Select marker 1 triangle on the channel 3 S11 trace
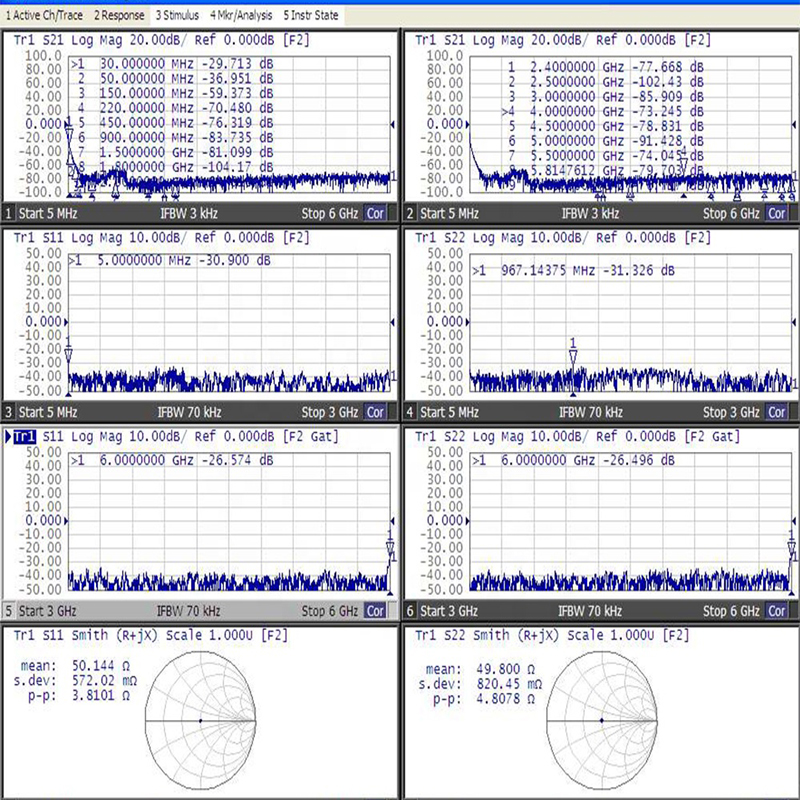The width and height of the screenshot is (800, 800). pos(68,355)
